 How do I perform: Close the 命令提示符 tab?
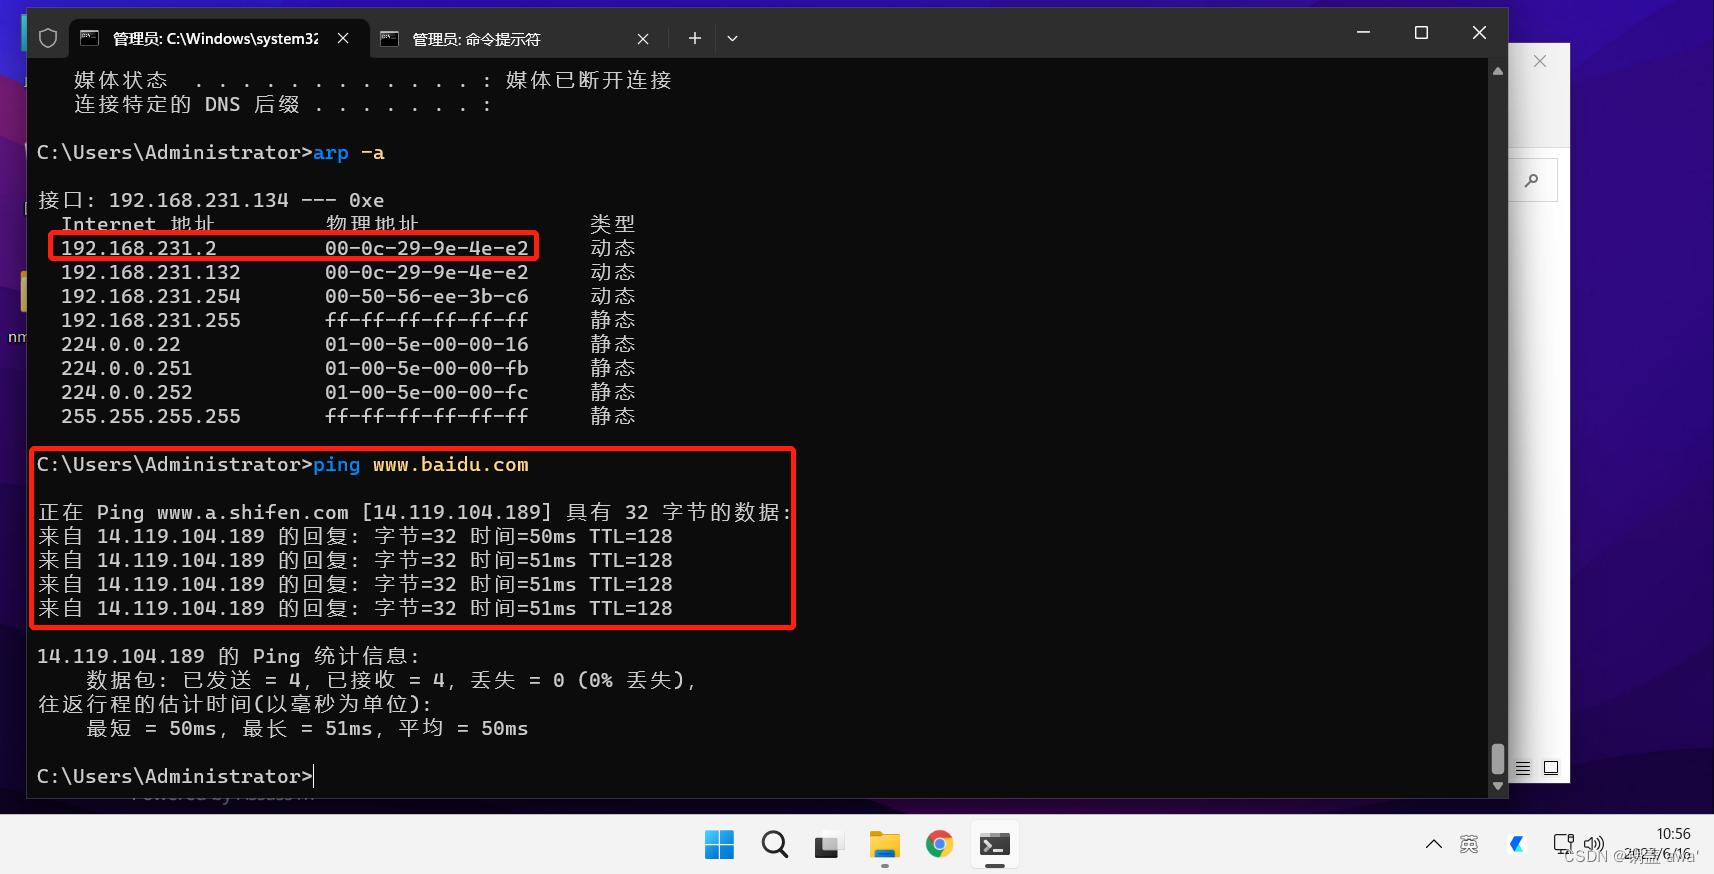click(x=643, y=39)
